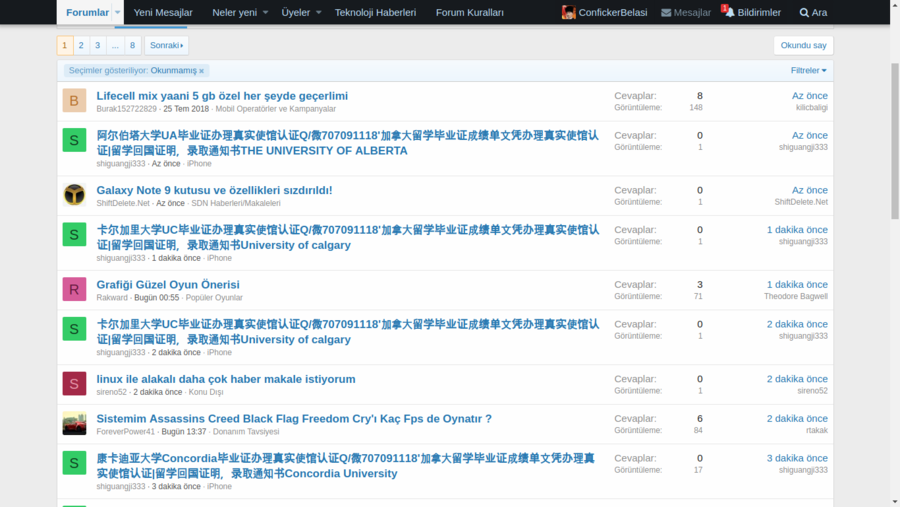900x507 pixels.
Task: Open the thread linux ile alakalı daha çok haber
Action: click(226, 379)
